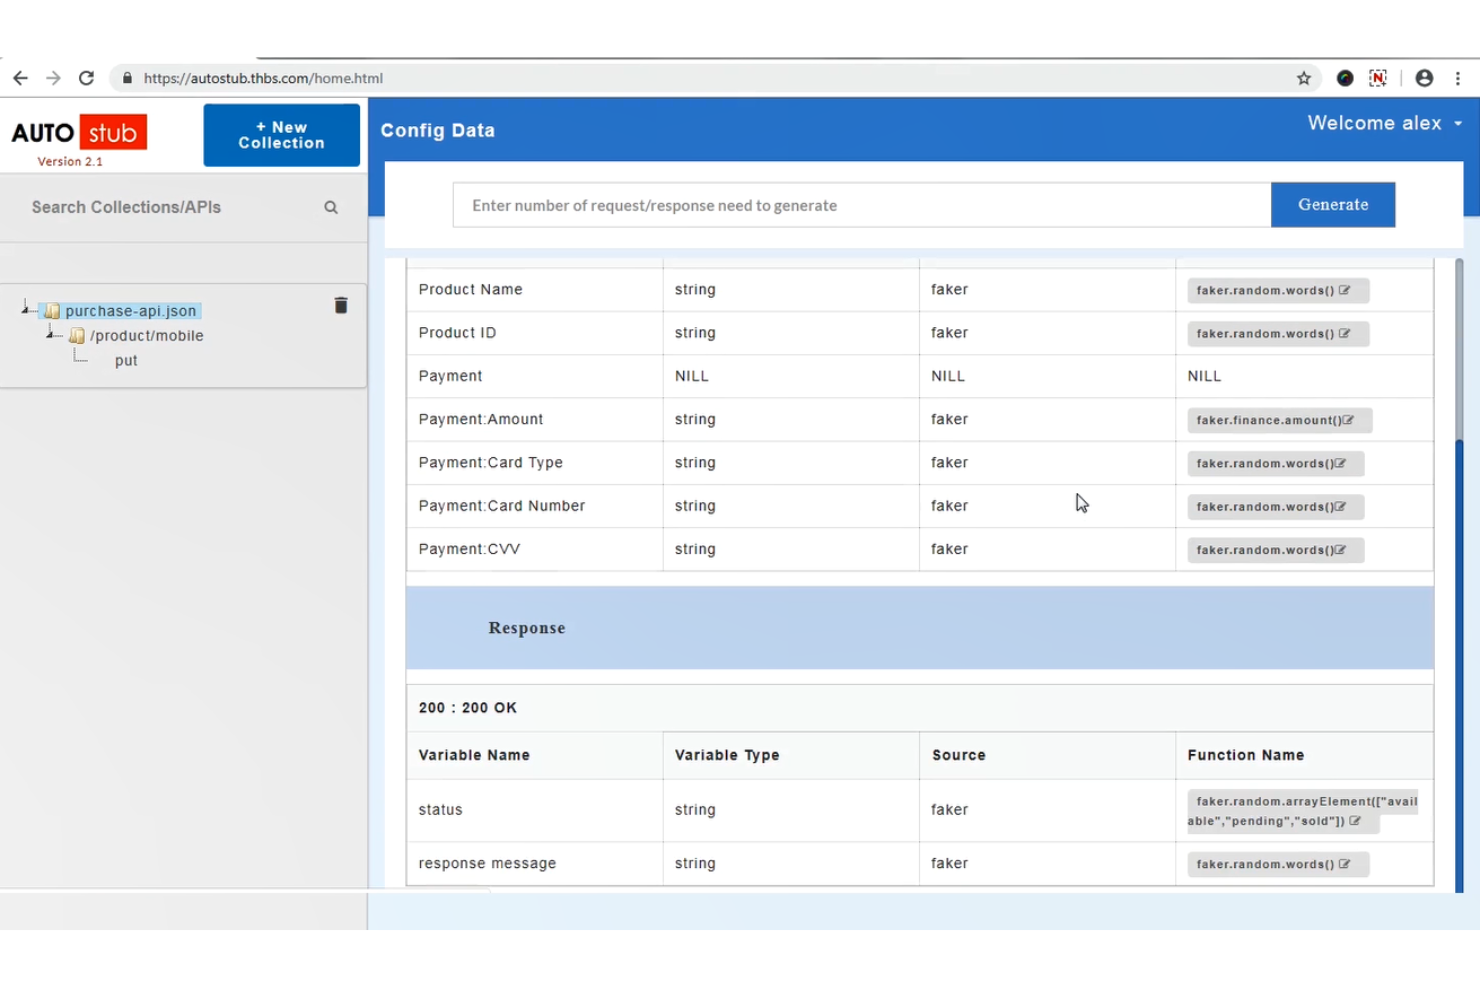Click the Generate button
Viewport: 1480px width, 987px height.
click(1332, 204)
